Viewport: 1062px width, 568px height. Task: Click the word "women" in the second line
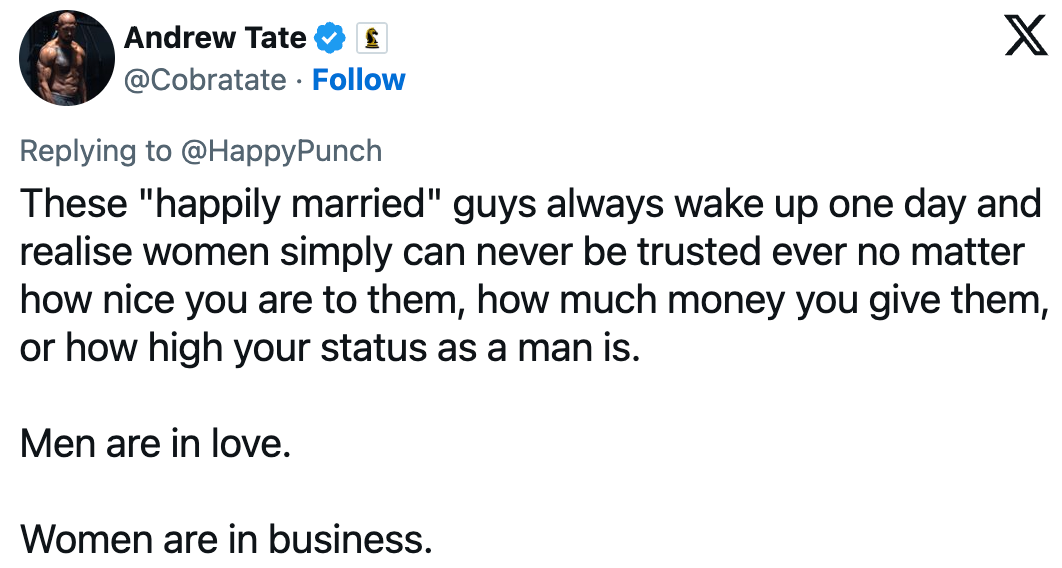pyautogui.click(x=207, y=252)
